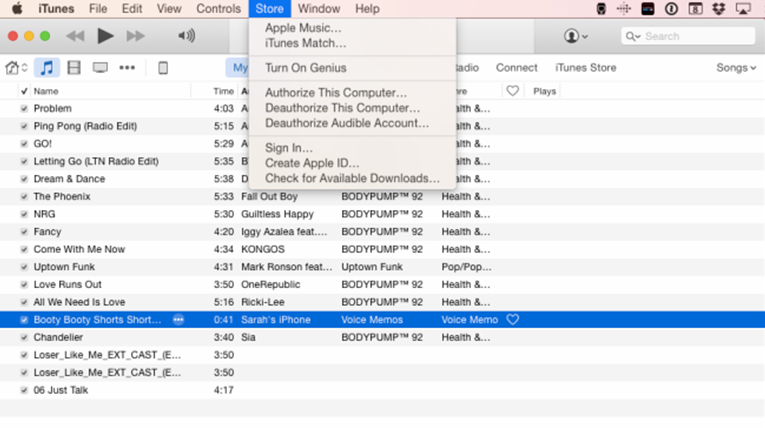The image size is (765, 428).
Task: Select the All We Need Is Love row
Action: pos(382,302)
